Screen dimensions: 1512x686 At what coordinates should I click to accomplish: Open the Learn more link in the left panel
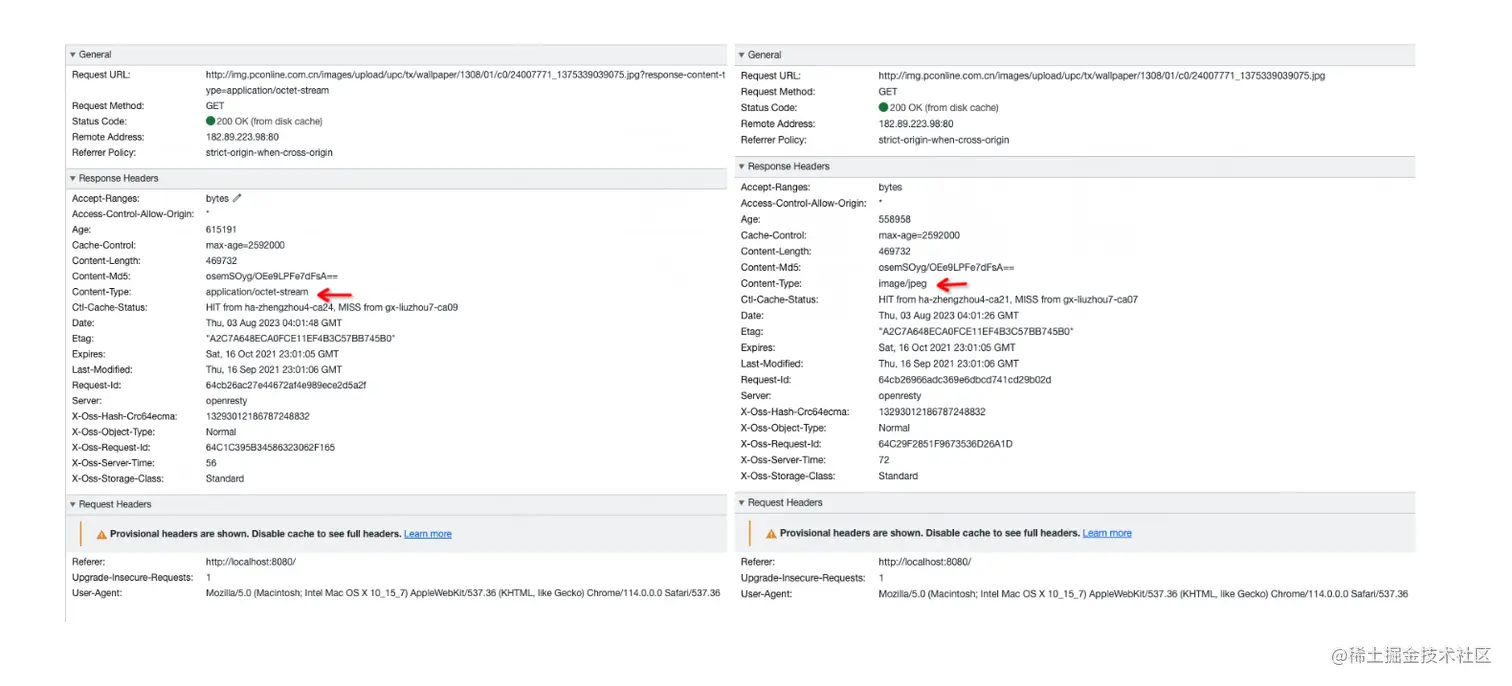tap(427, 534)
